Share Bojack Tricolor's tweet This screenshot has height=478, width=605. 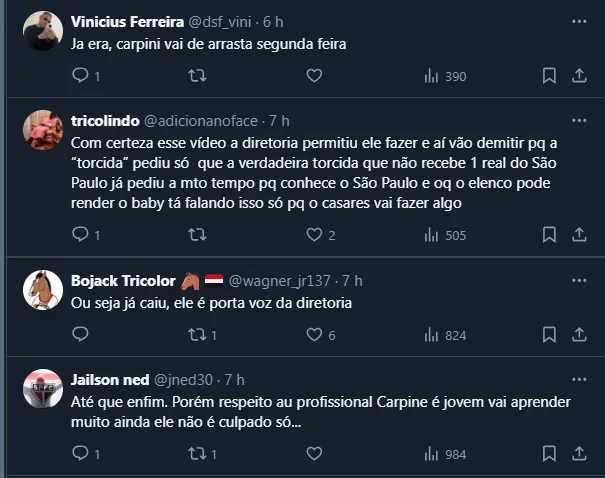click(579, 335)
